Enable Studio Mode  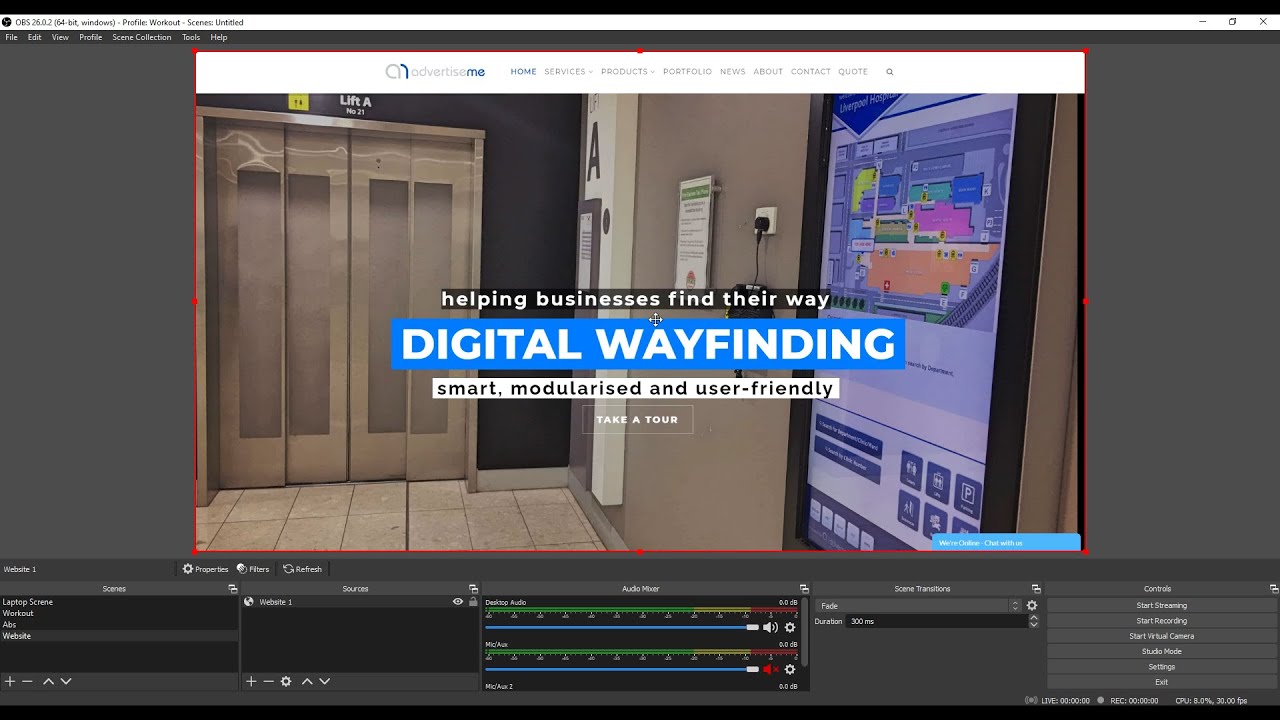(1161, 651)
